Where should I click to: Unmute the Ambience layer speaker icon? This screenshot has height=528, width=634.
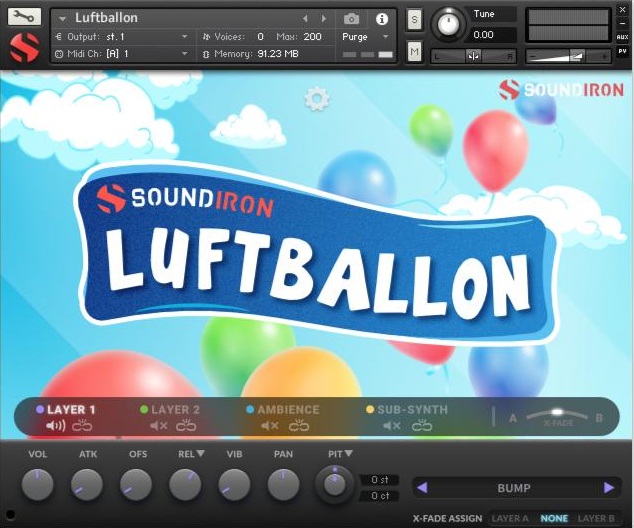270,426
